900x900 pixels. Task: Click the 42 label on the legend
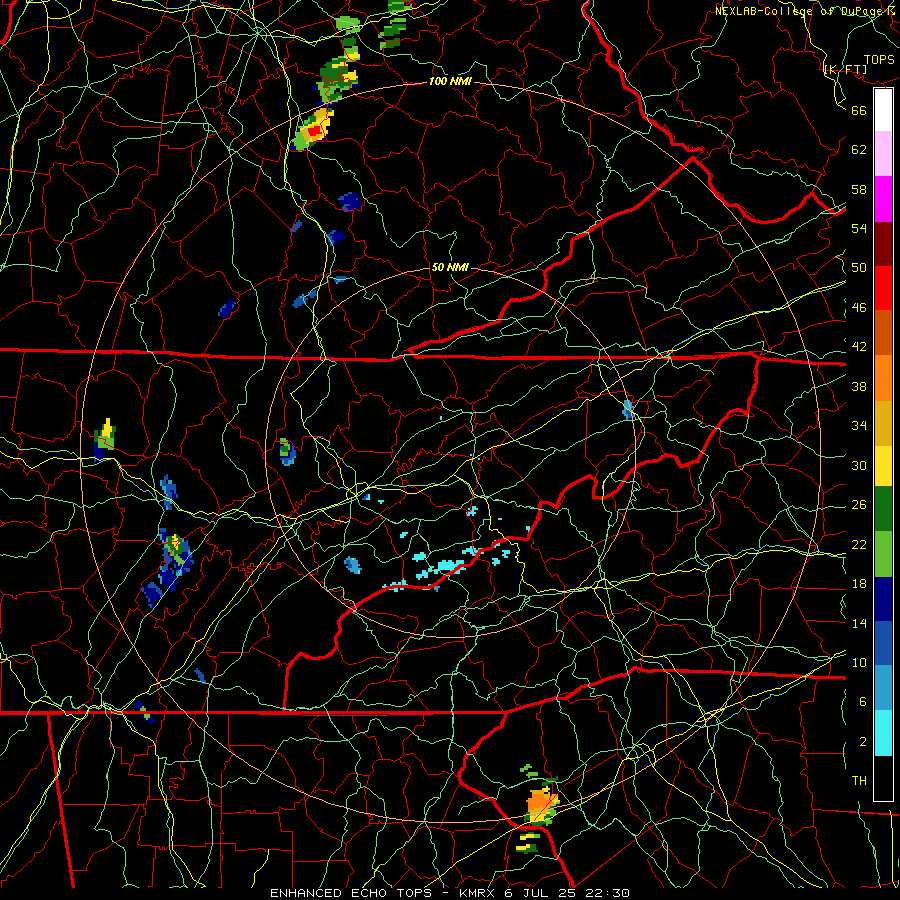coord(859,347)
